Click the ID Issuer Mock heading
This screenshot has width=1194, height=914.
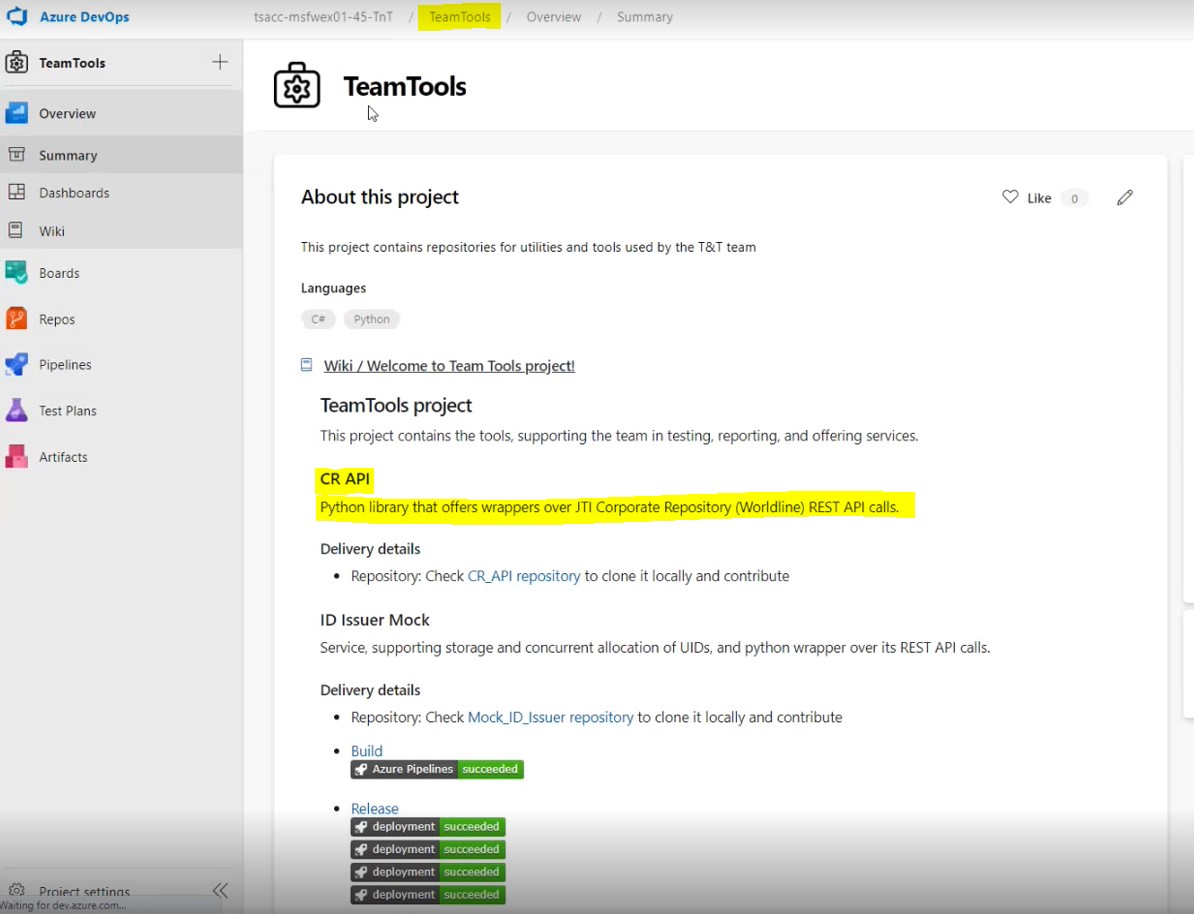(375, 620)
